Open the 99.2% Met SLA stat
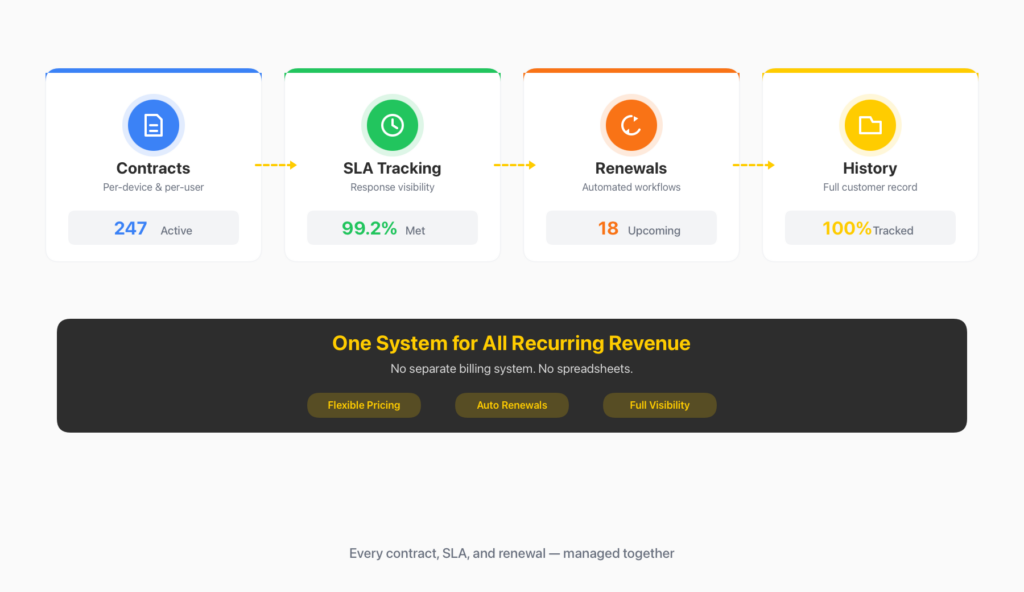The width and height of the screenshot is (1024, 592). (x=392, y=228)
